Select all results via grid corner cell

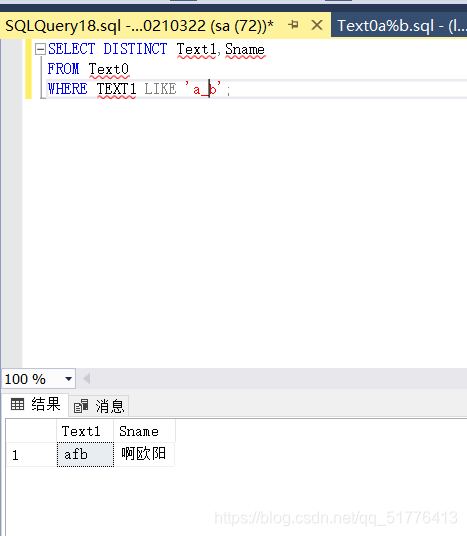(x=31, y=431)
